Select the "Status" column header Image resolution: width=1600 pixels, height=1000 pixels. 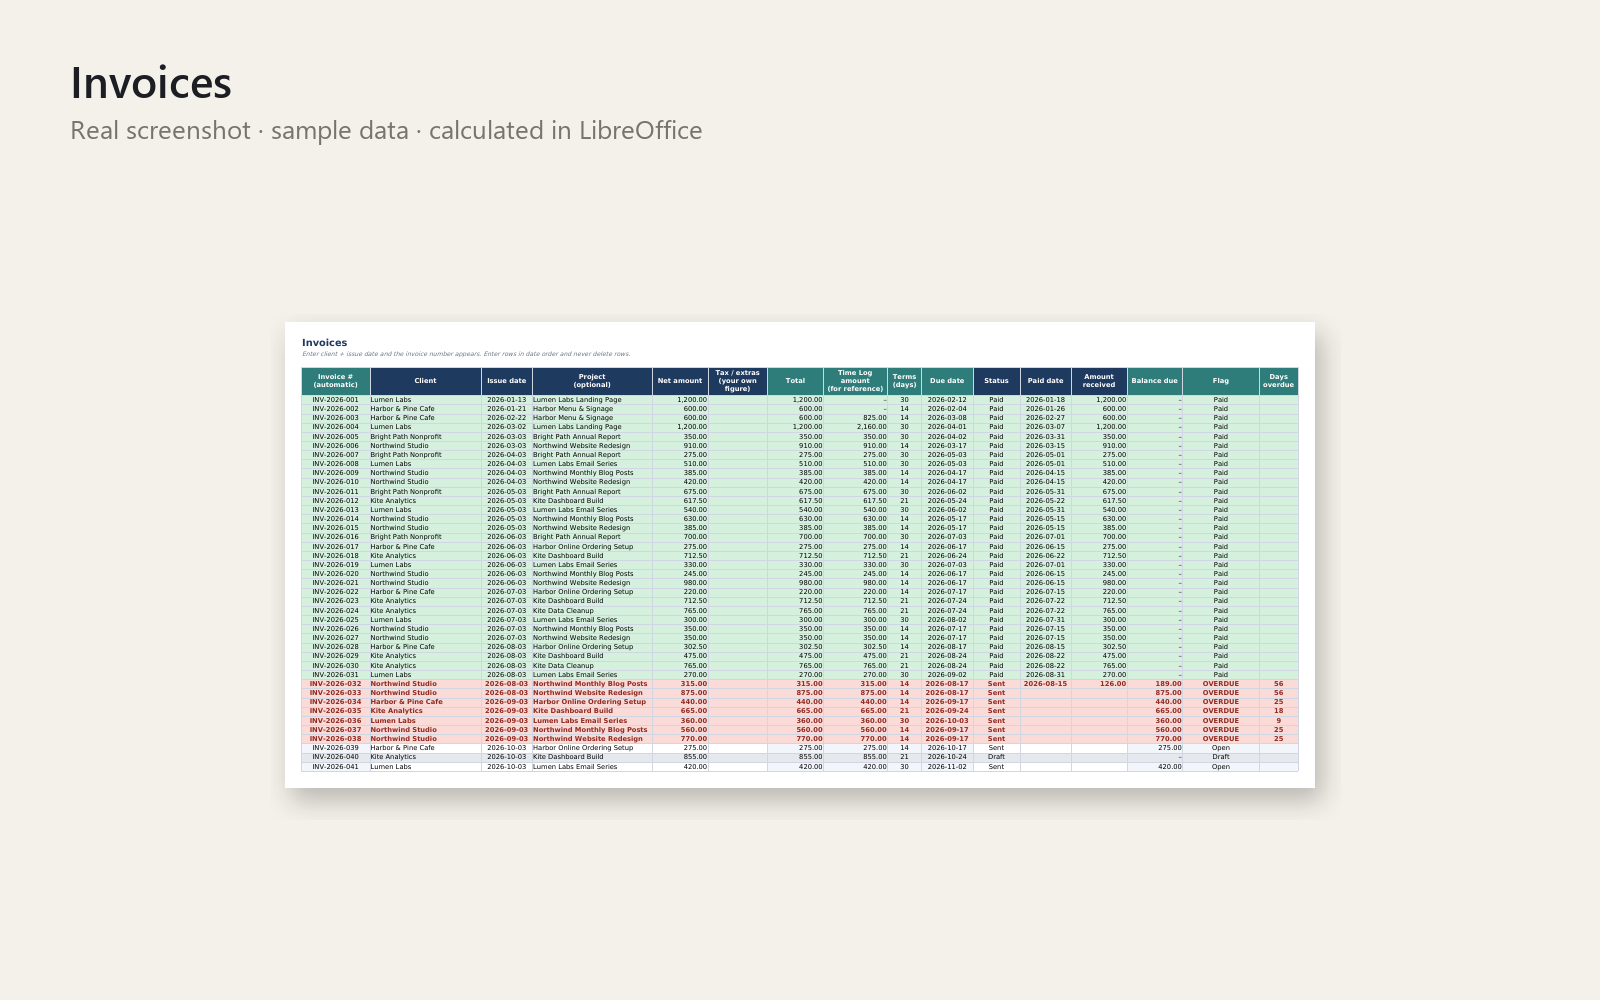997,381
